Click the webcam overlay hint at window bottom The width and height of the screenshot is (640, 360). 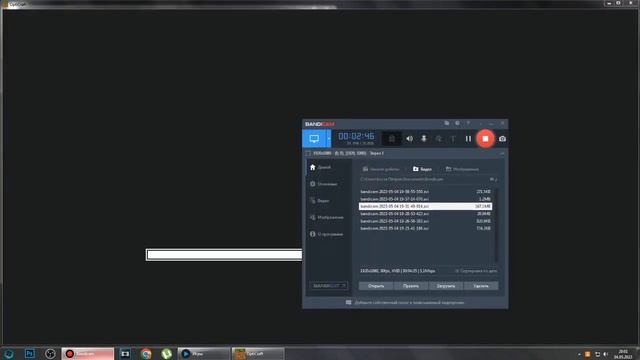click(405, 303)
